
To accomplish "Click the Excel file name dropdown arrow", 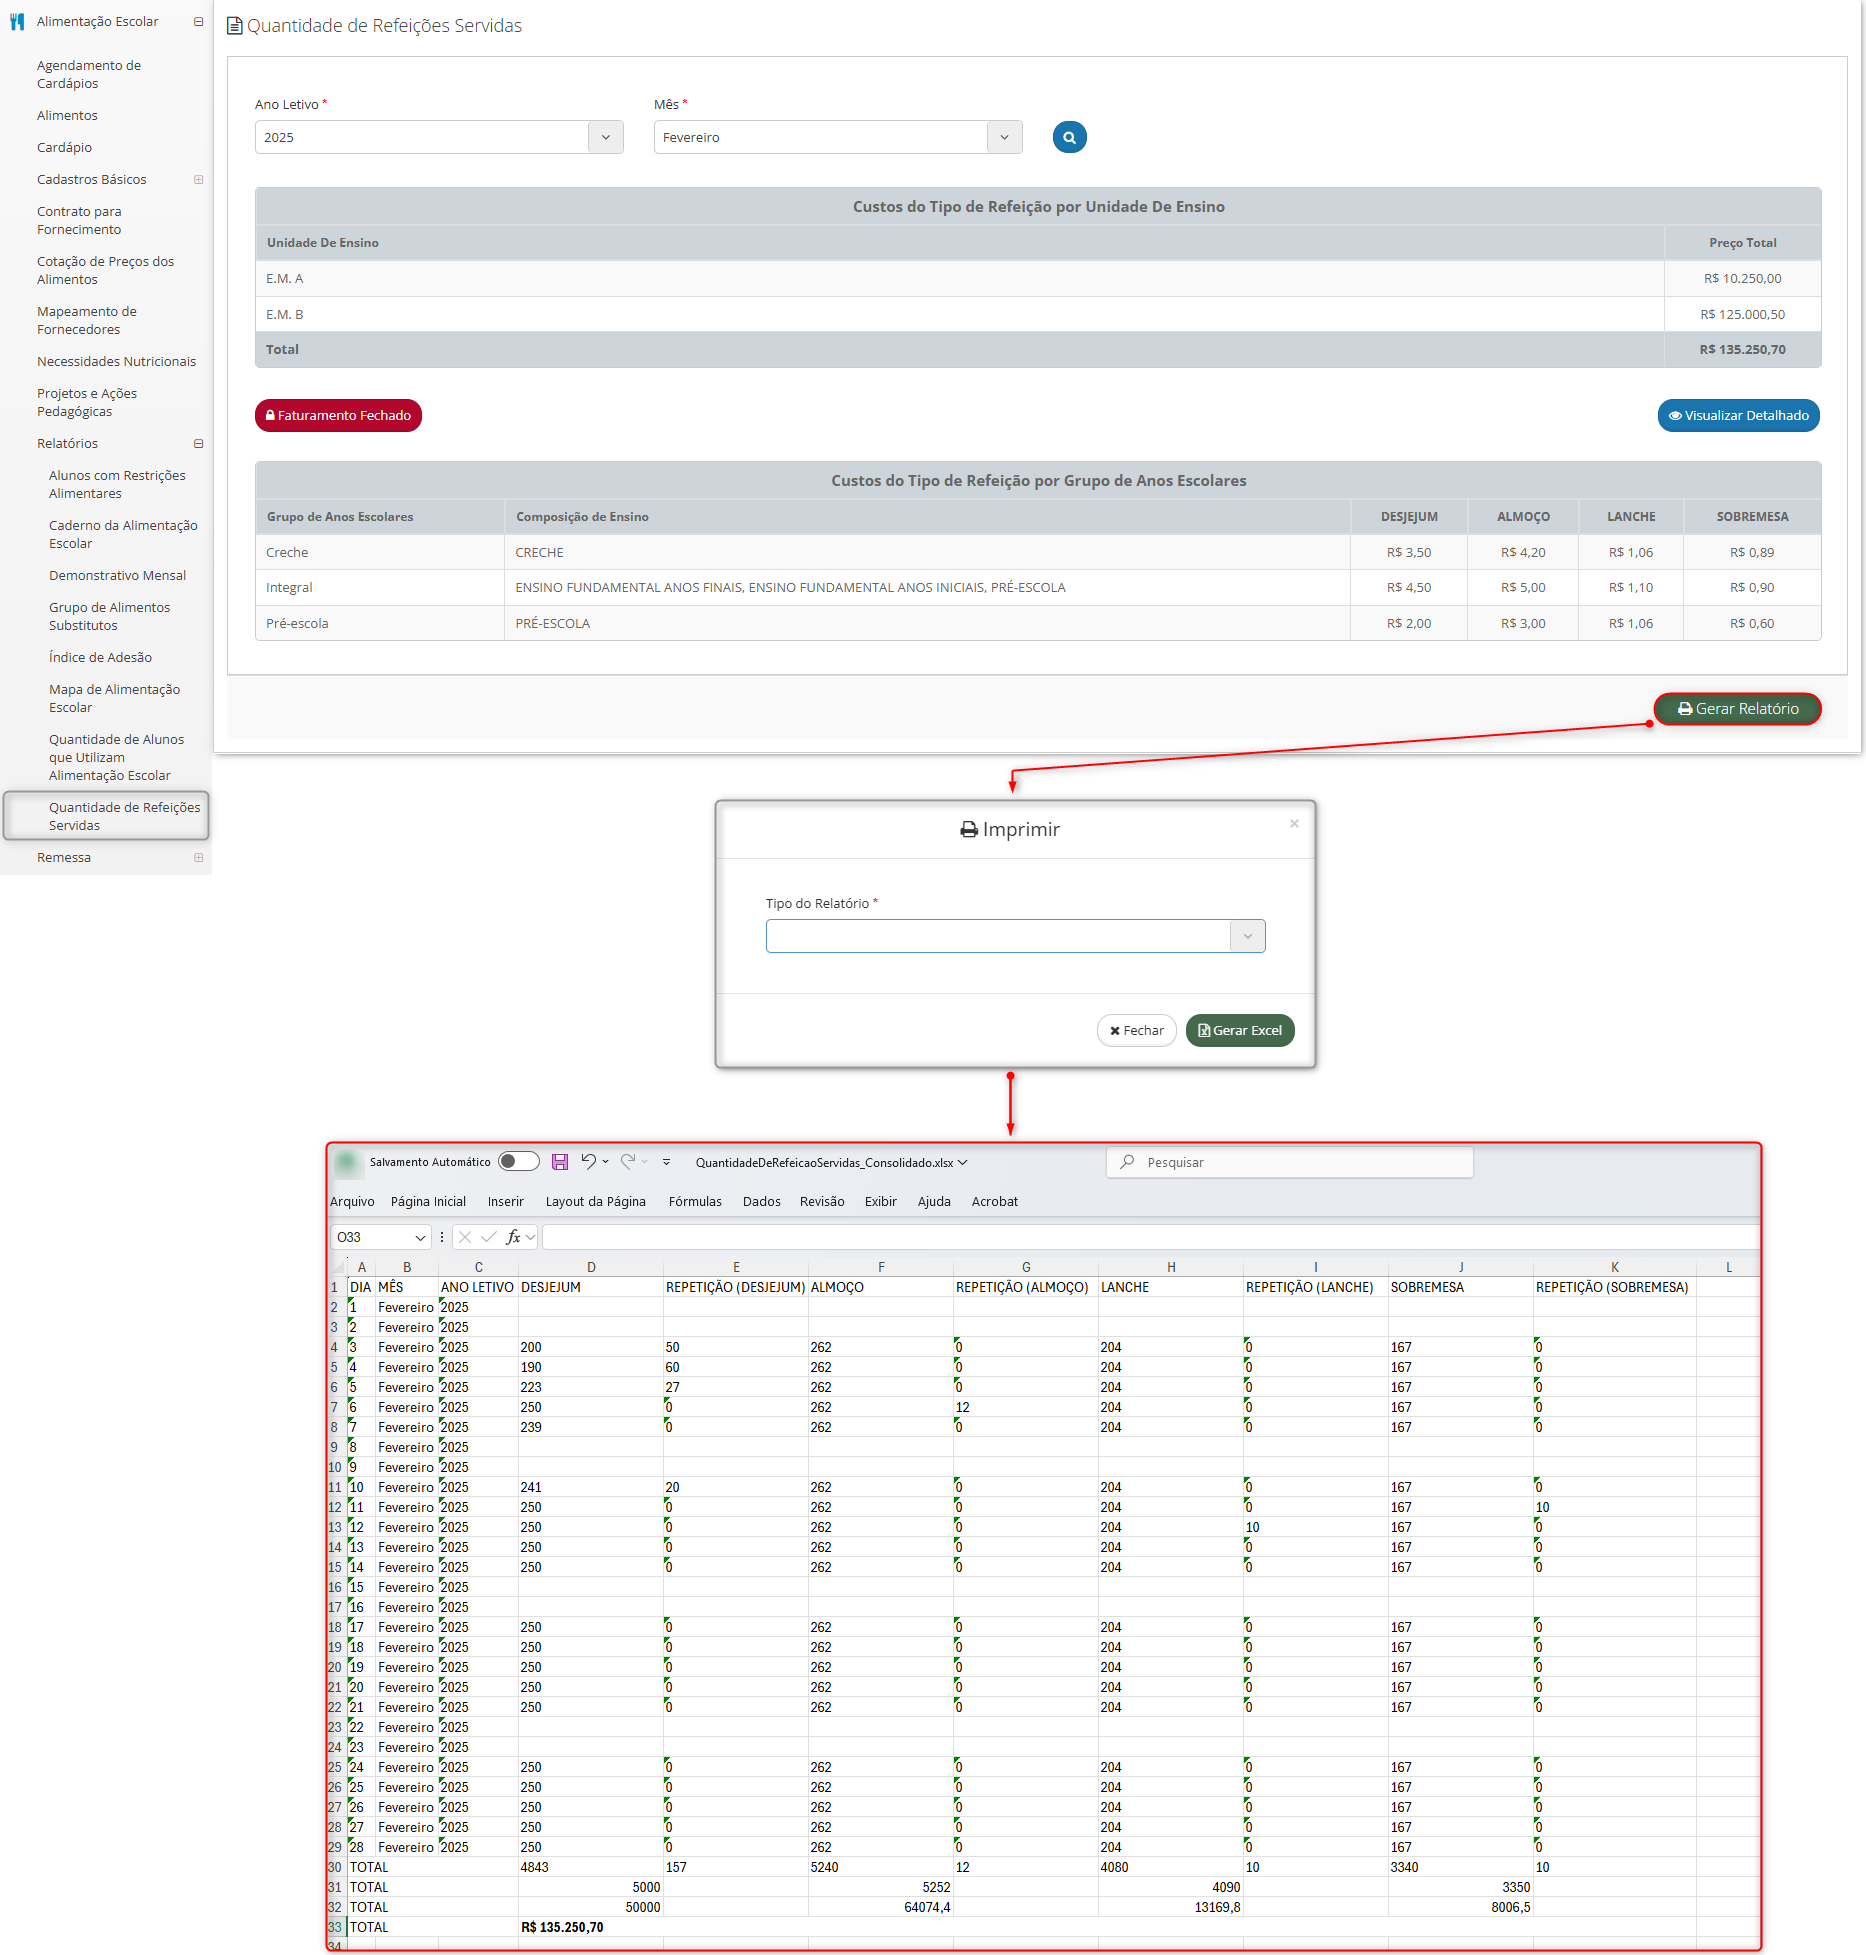I will pyautogui.click(x=963, y=1162).
